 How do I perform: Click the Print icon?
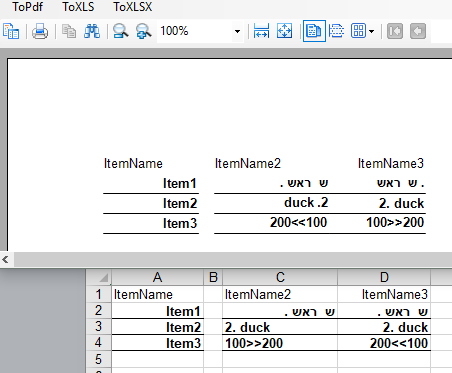(40, 31)
